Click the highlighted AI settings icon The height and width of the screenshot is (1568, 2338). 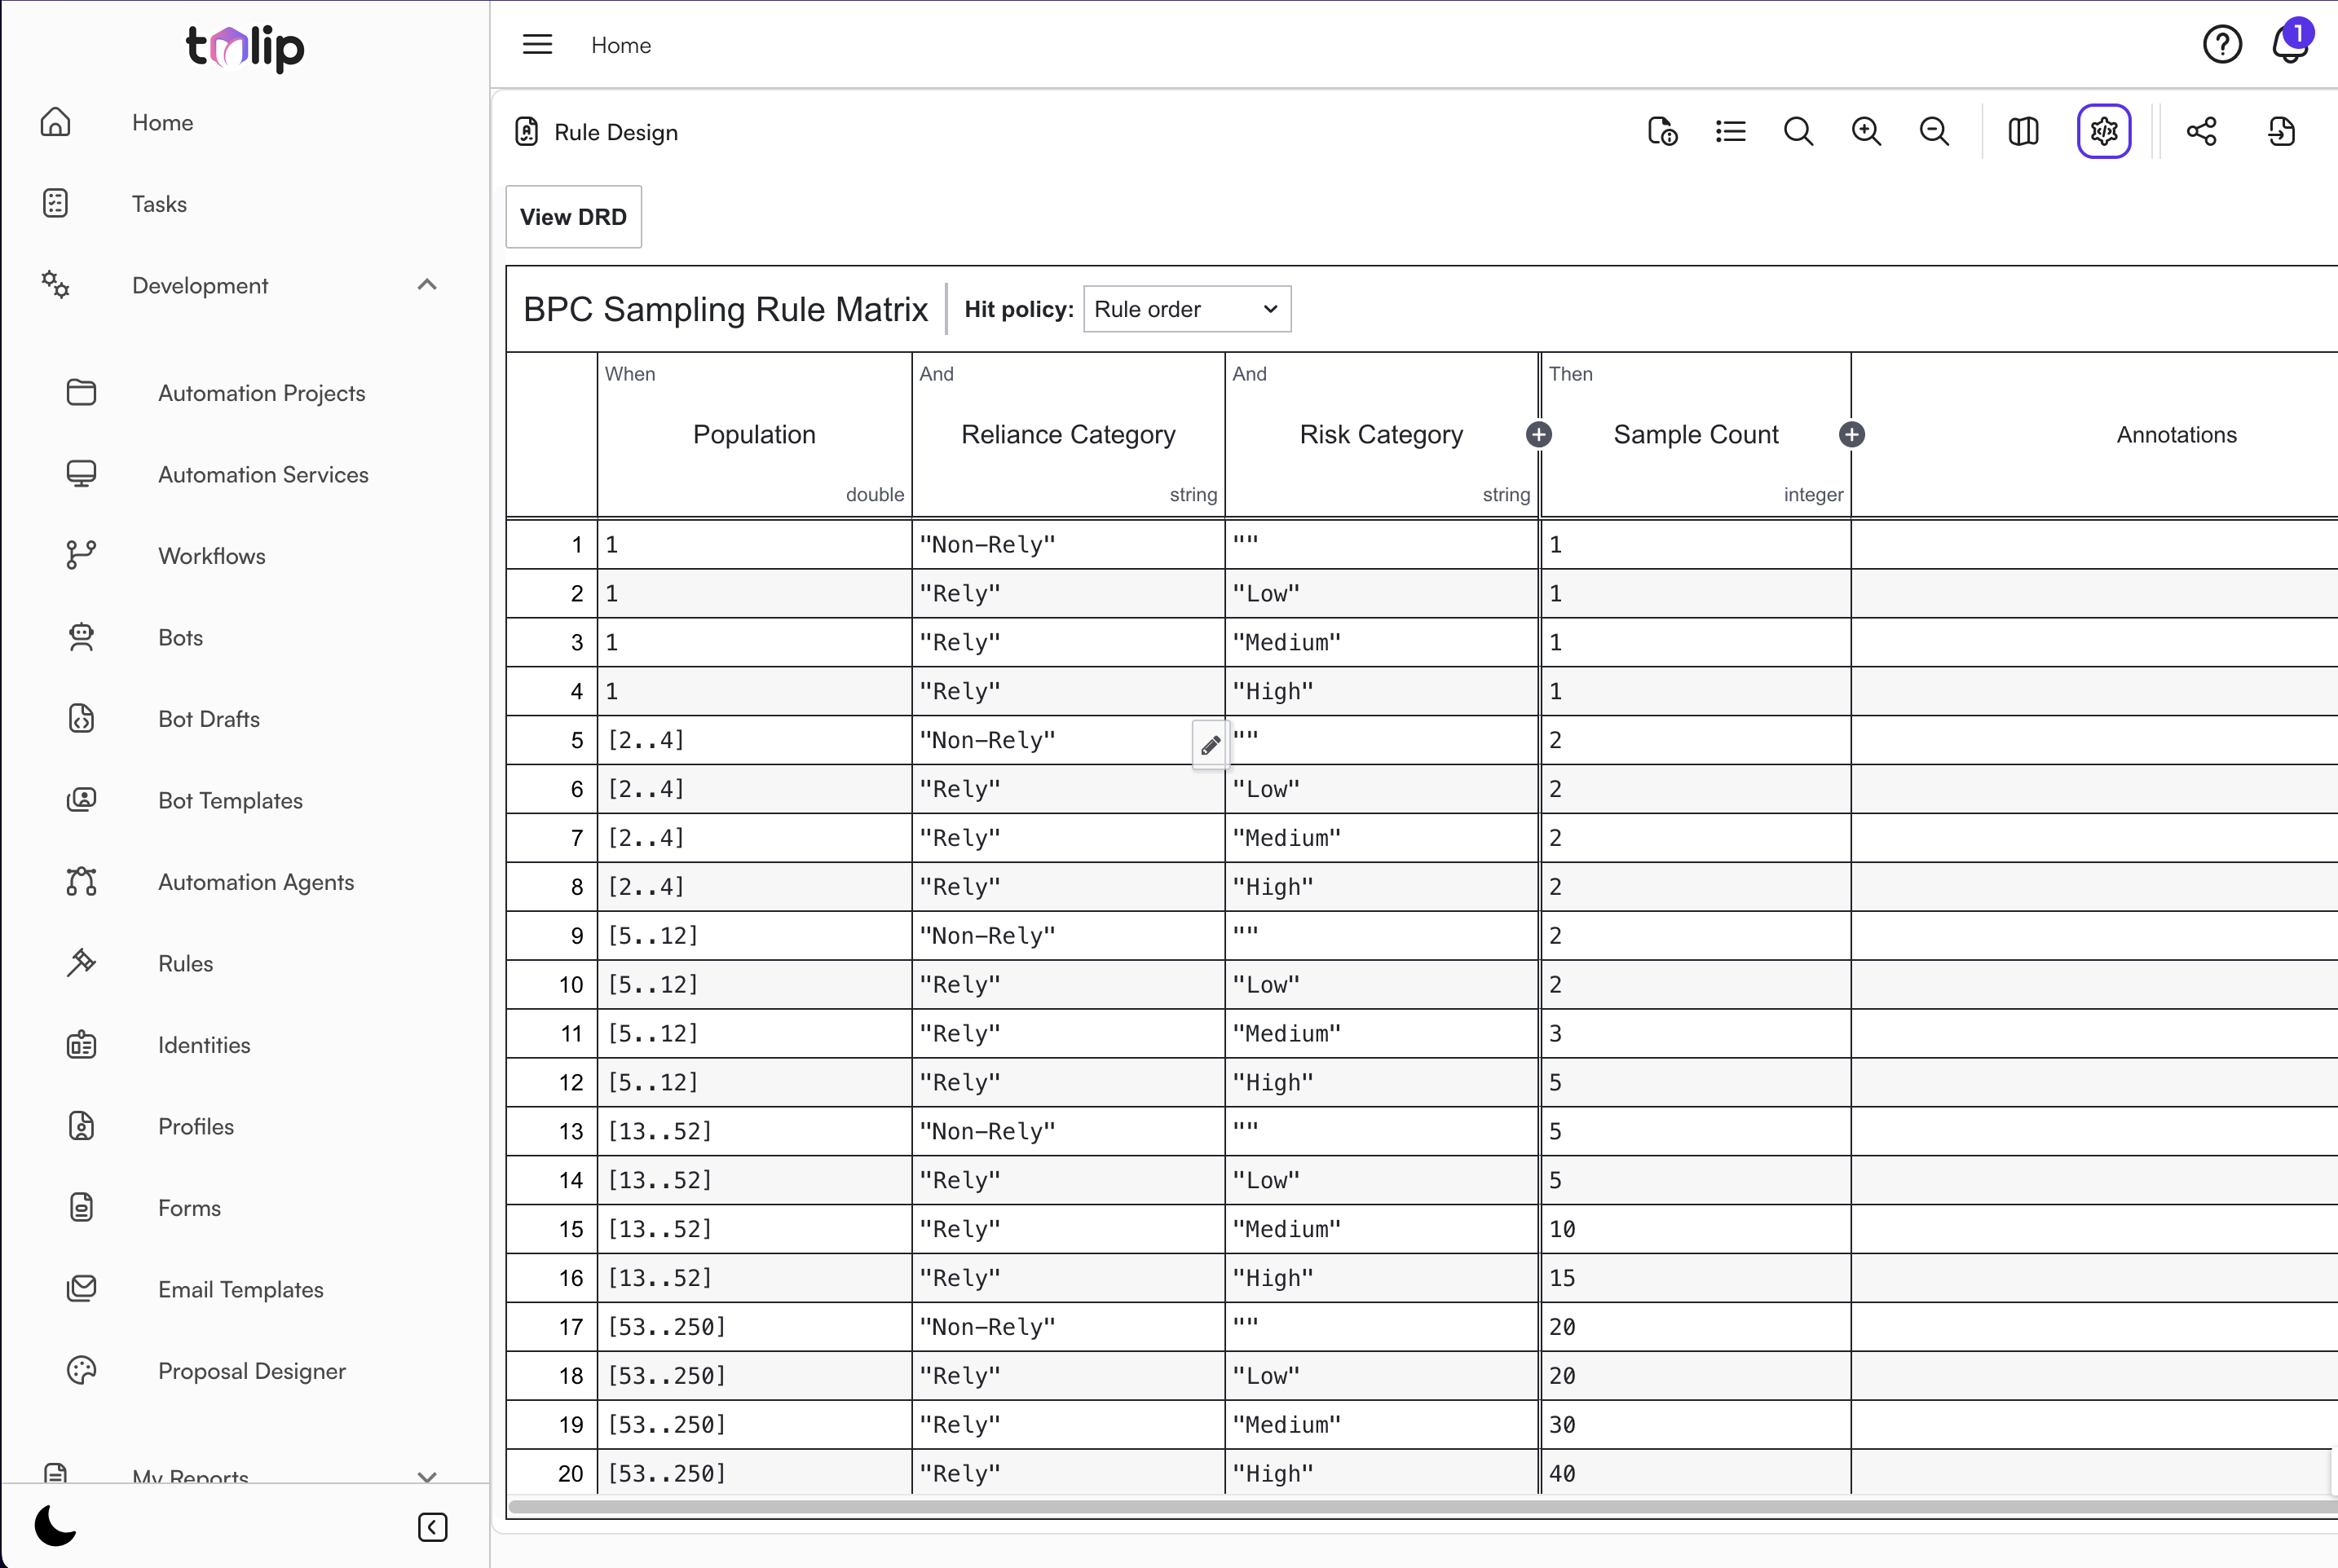pos(2104,131)
